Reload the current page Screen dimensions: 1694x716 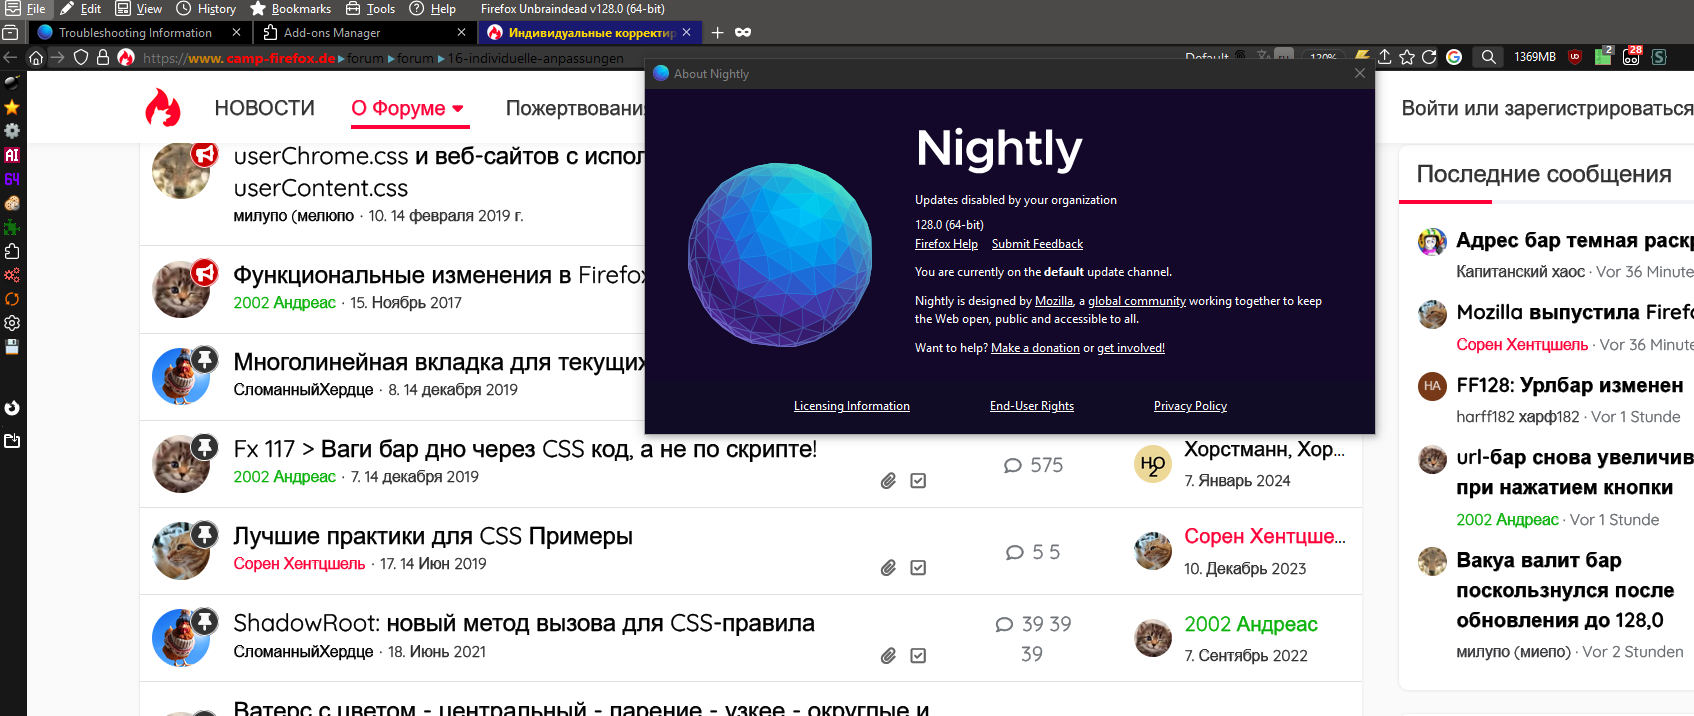(x=1429, y=57)
